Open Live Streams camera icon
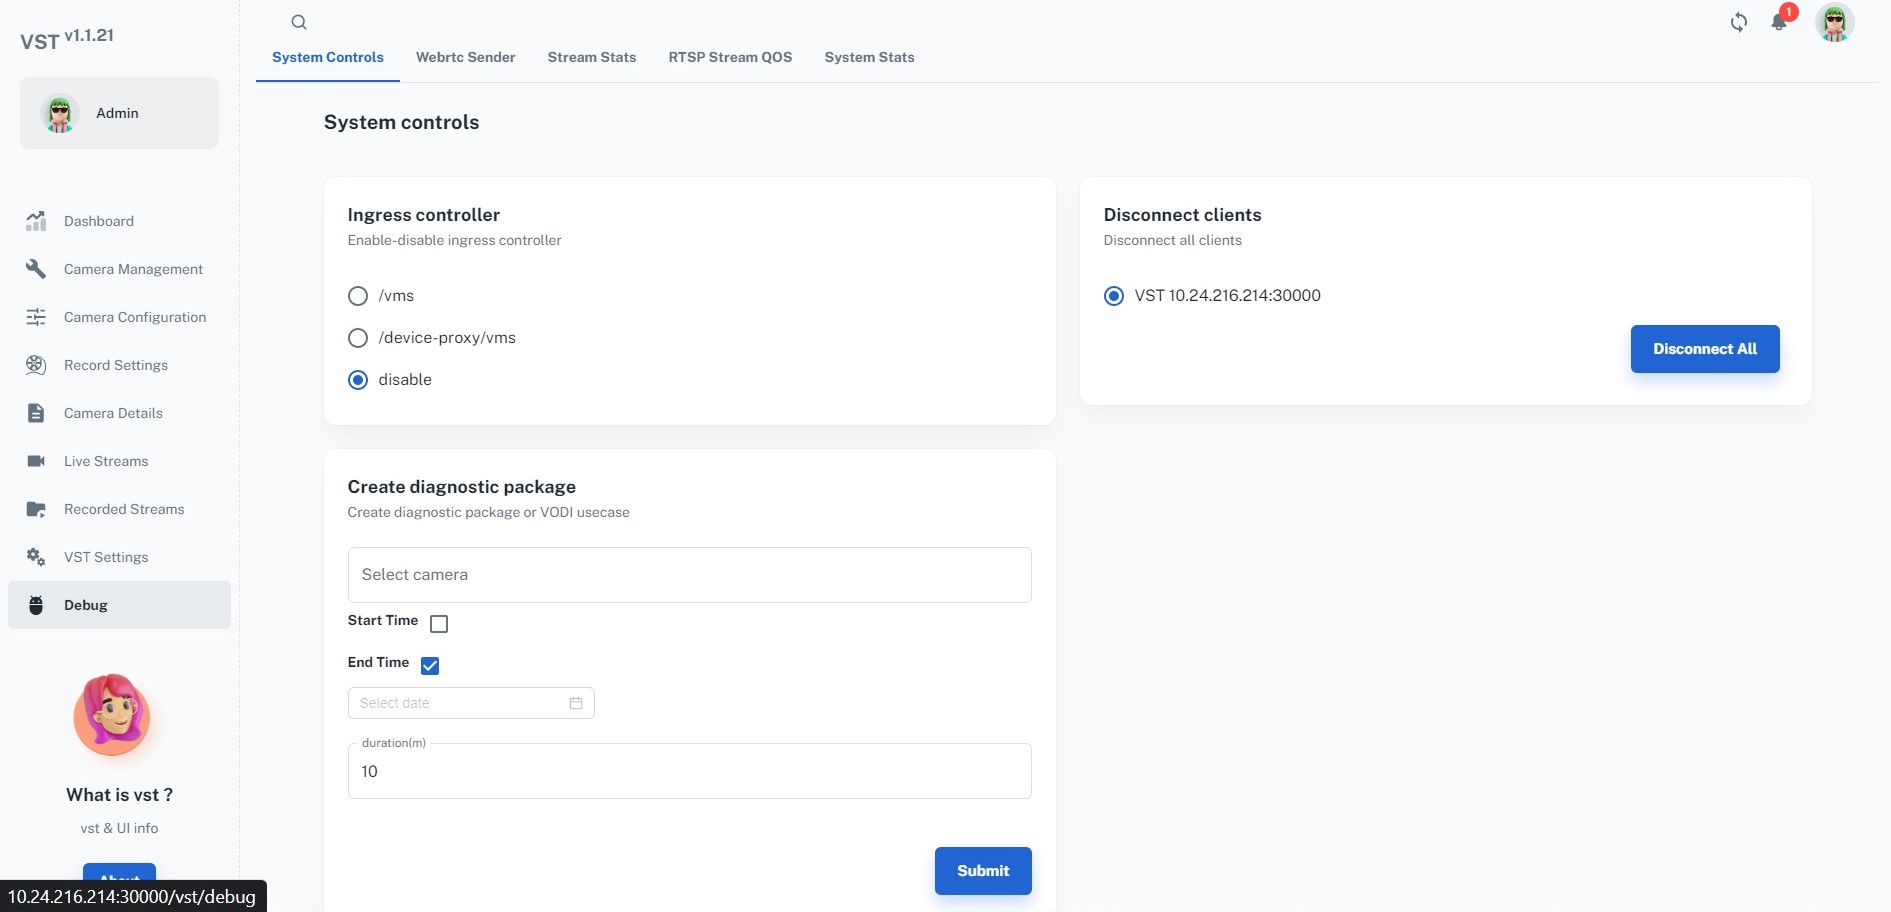Image resolution: width=1891 pixels, height=912 pixels. click(36, 461)
